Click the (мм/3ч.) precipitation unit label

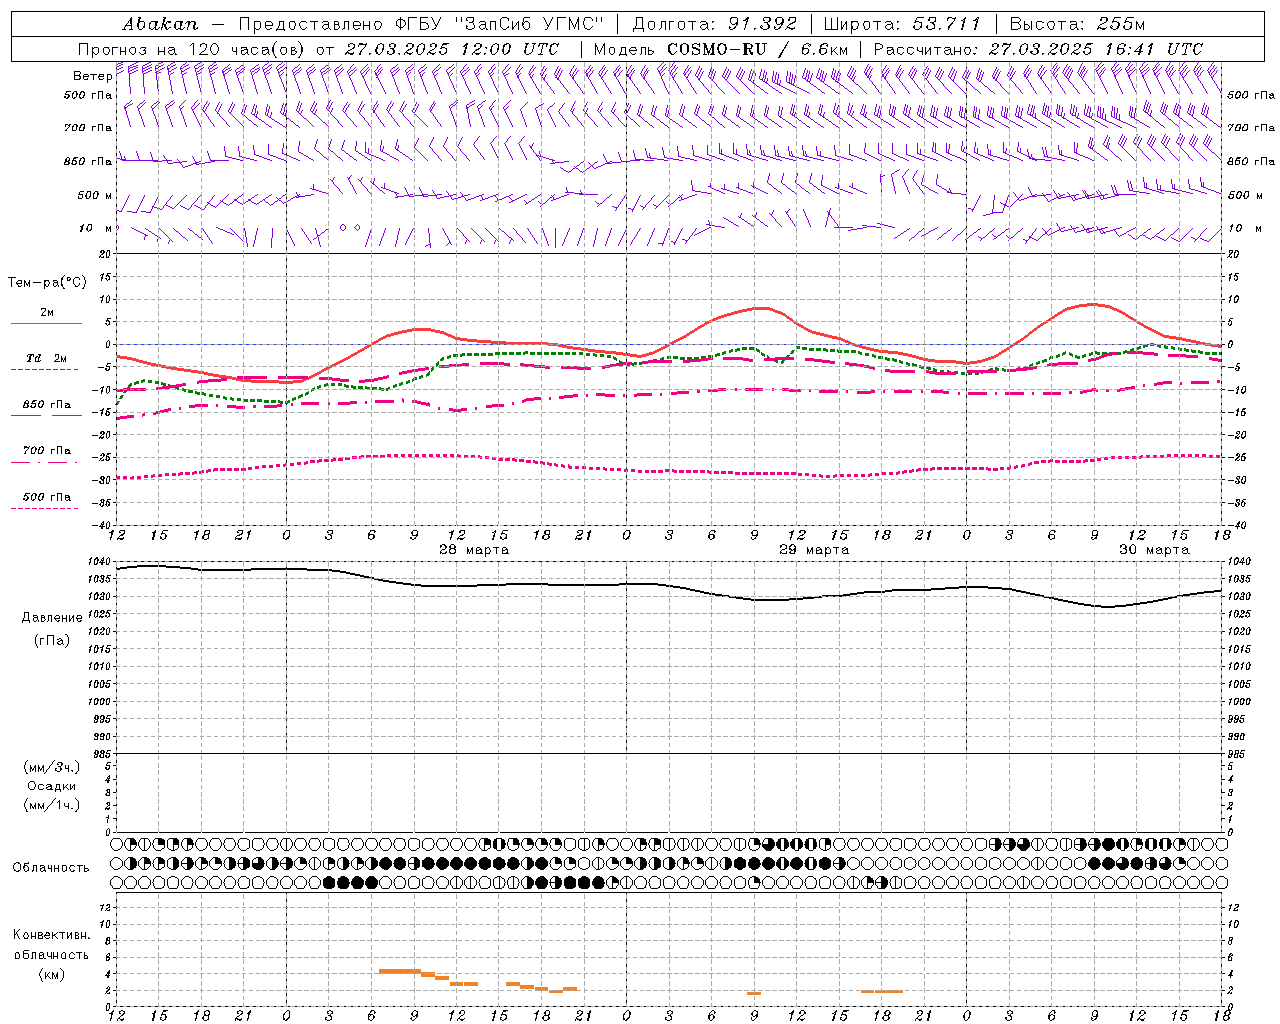point(52,767)
